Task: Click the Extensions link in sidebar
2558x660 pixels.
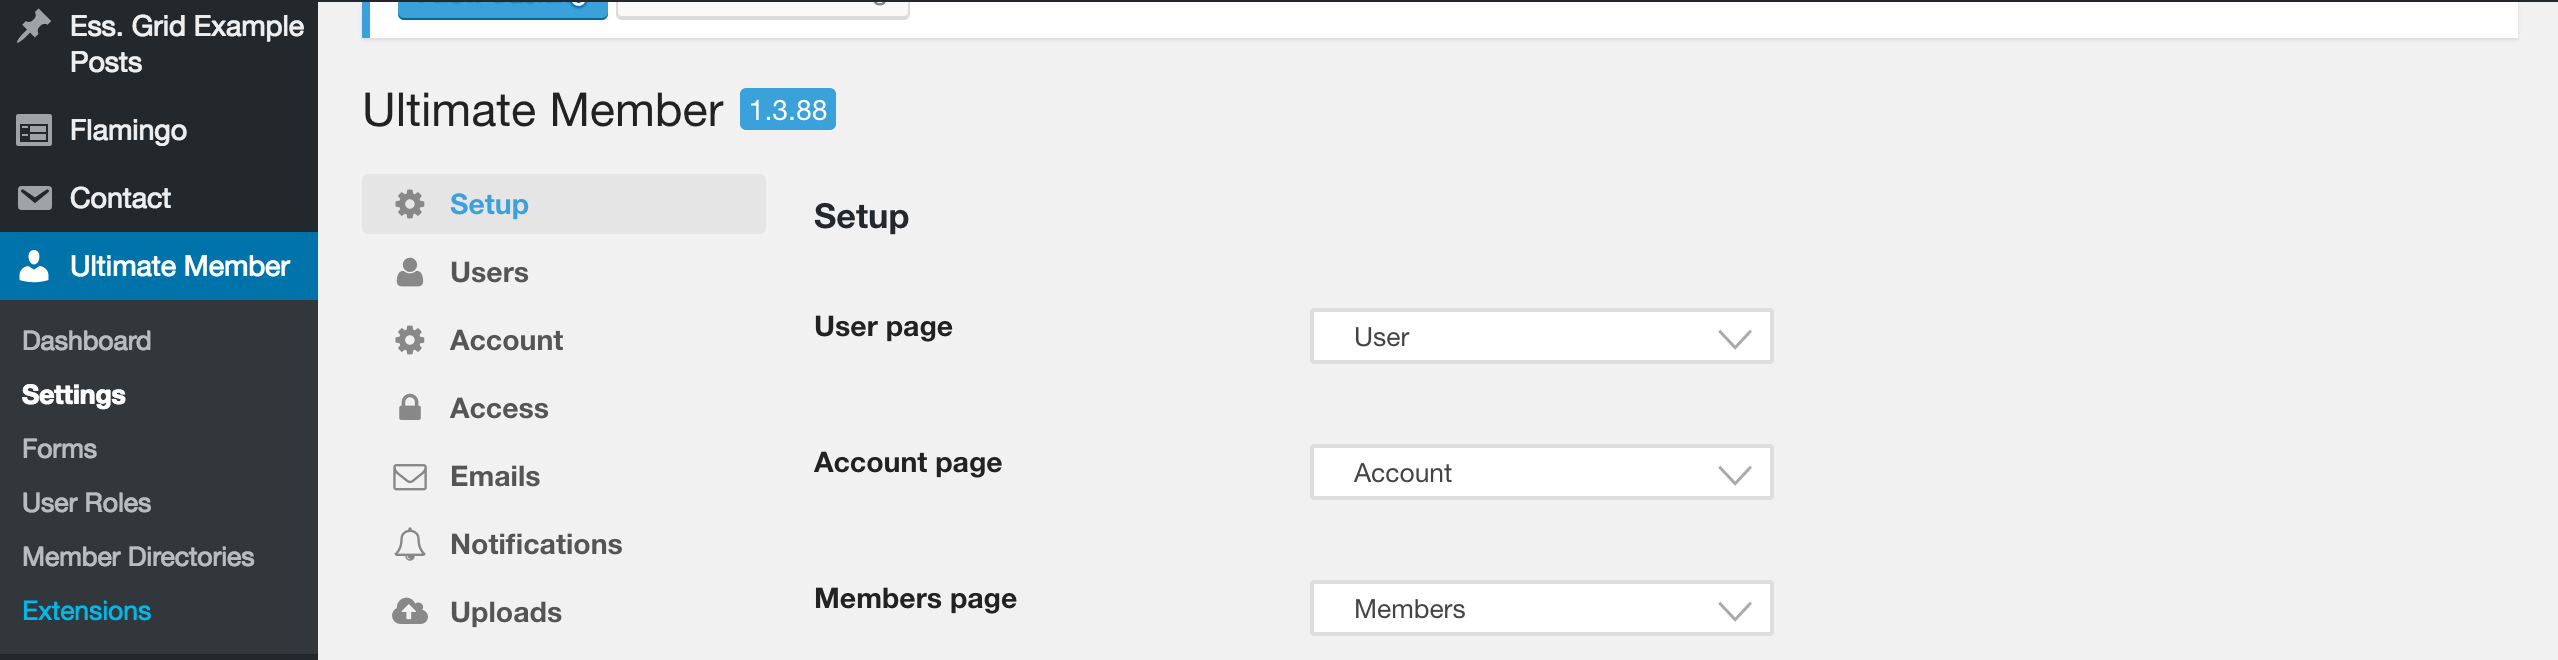Action: click(x=87, y=611)
